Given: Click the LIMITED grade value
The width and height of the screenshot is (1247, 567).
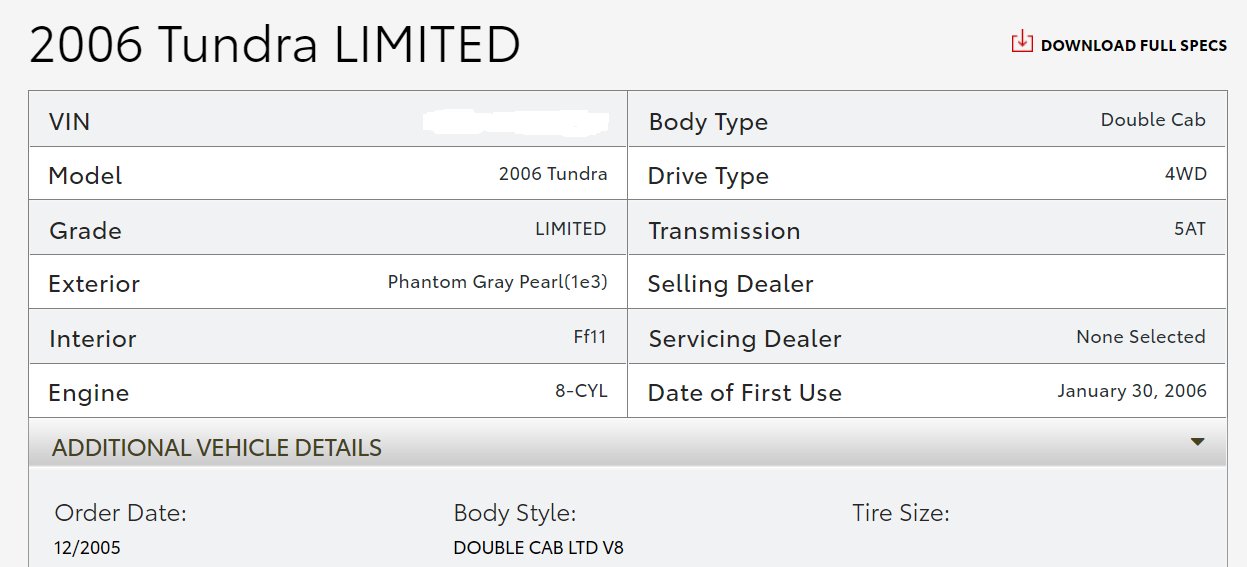Looking at the screenshot, I should (x=570, y=229).
